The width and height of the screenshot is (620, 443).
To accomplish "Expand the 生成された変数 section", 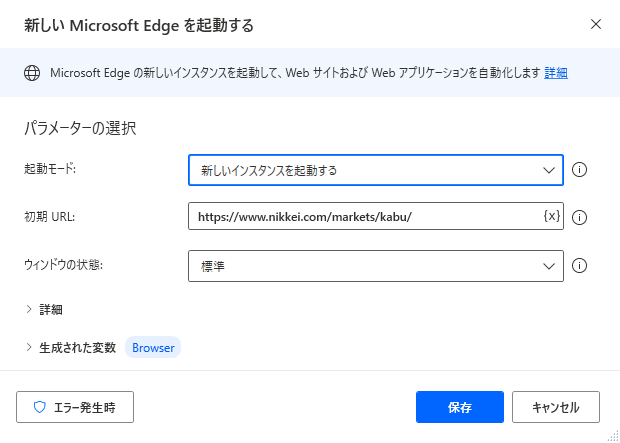I will pyautogui.click(x=71, y=348).
